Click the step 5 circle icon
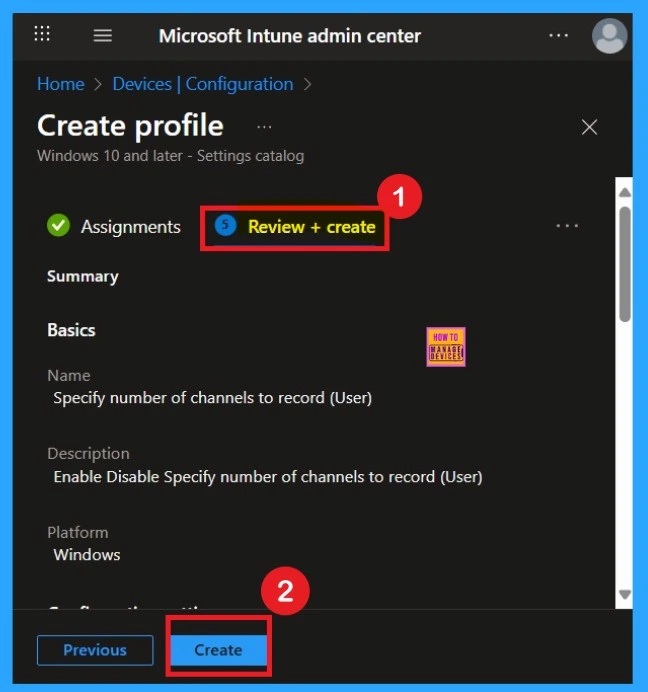The width and height of the screenshot is (648, 692). (x=225, y=225)
